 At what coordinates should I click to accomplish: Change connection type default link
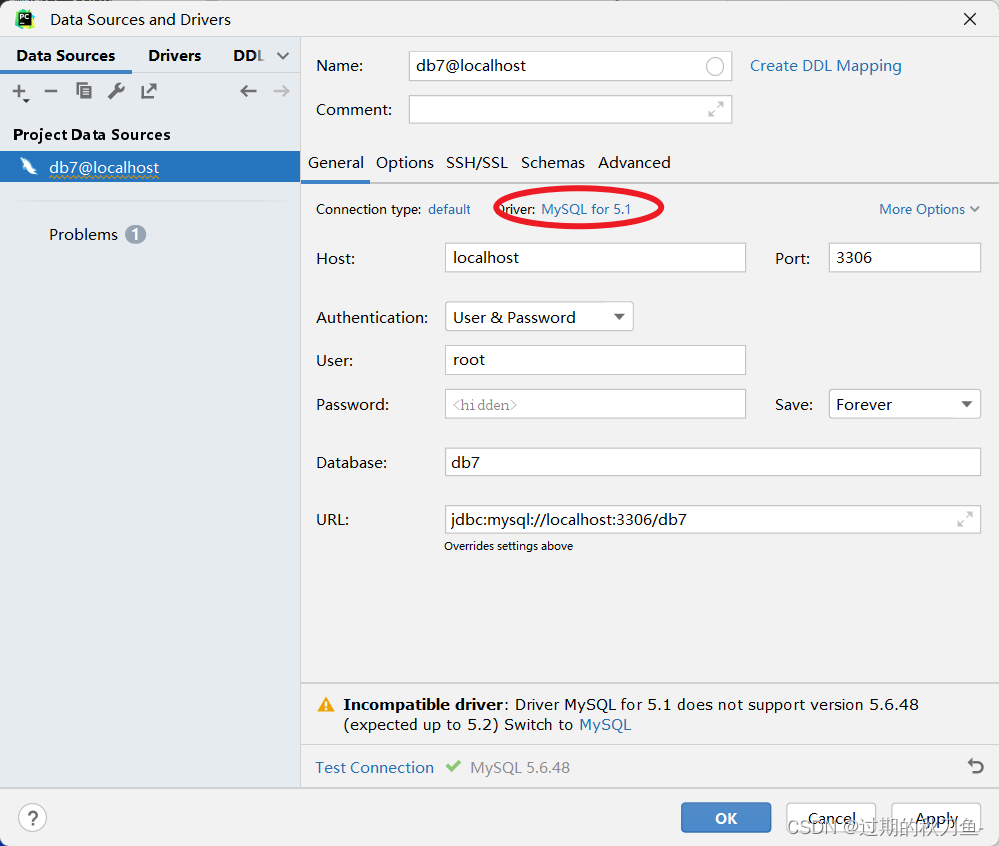(x=449, y=209)
